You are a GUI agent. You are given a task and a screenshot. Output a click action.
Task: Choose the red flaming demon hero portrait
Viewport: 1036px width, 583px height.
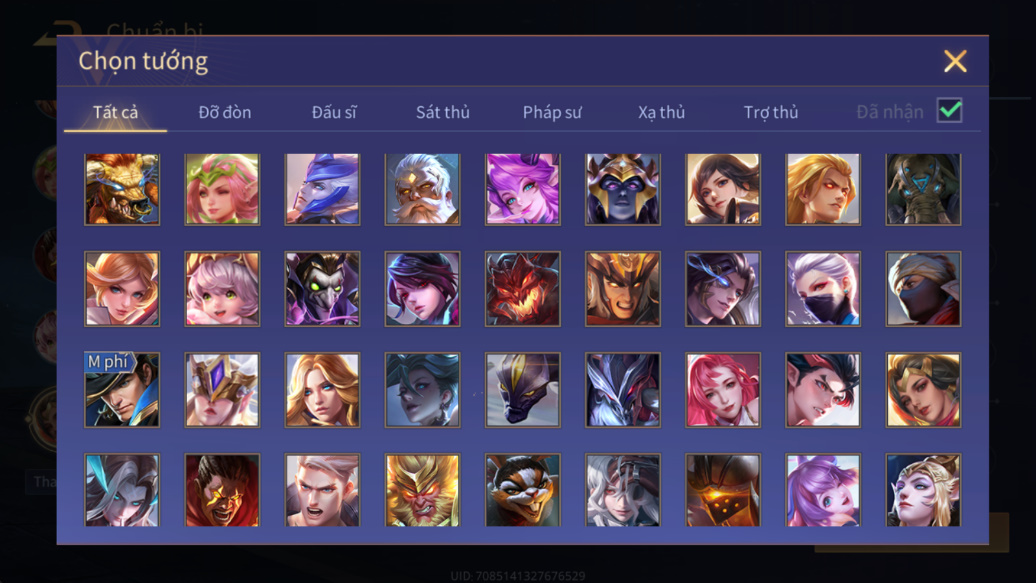click(523, 289)
